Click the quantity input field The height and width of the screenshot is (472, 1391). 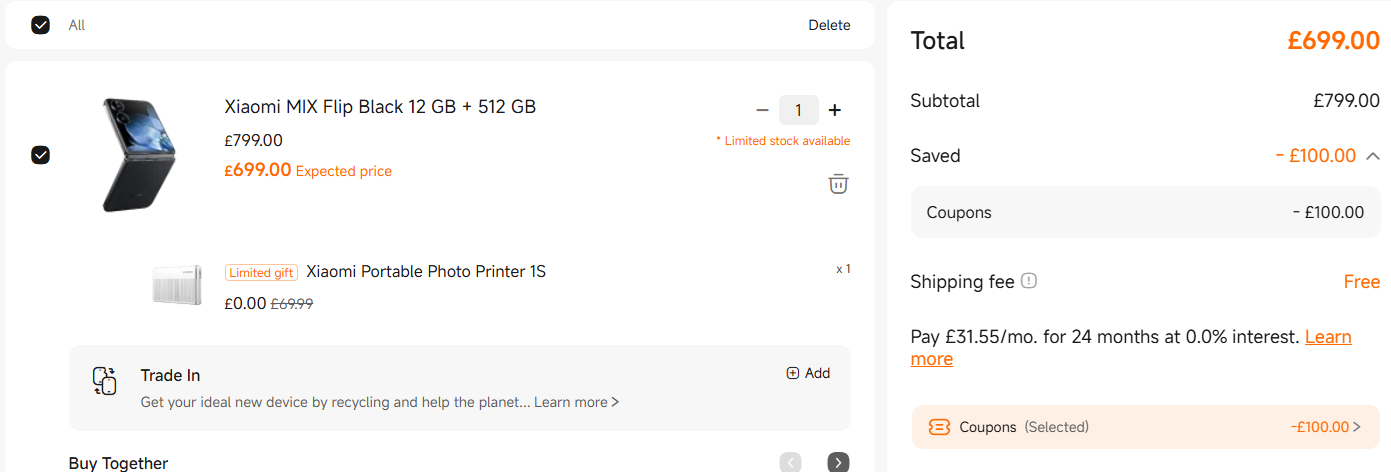798,110
